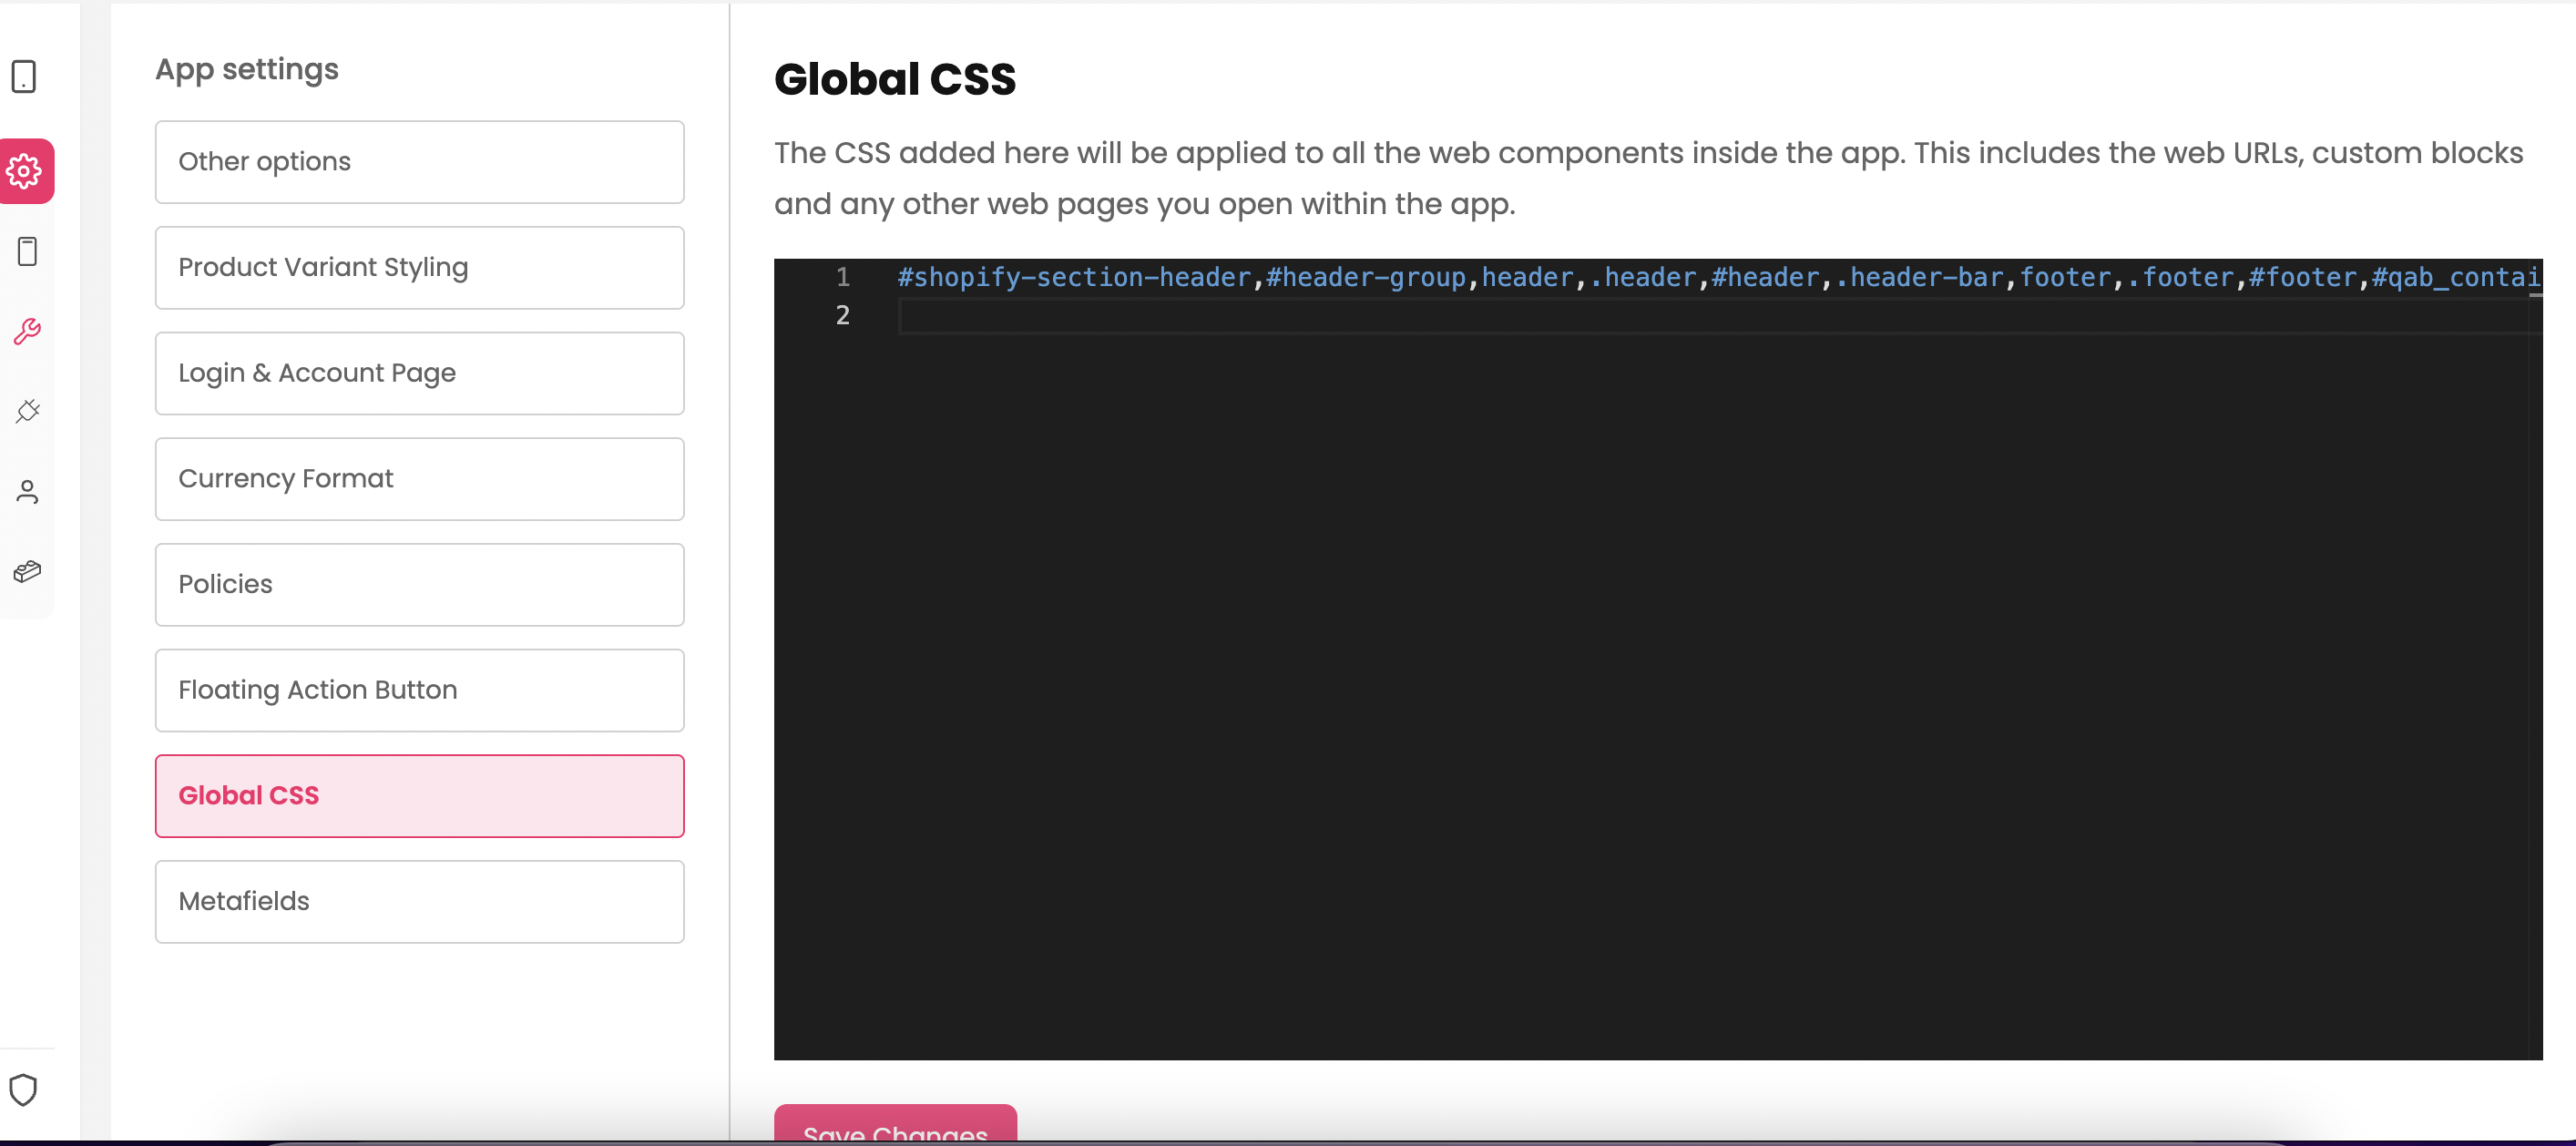The width and height of the screenshot is (2576, 1146).
Task: Click the phone preview icon in sidebar
Action: pos(27,251)
